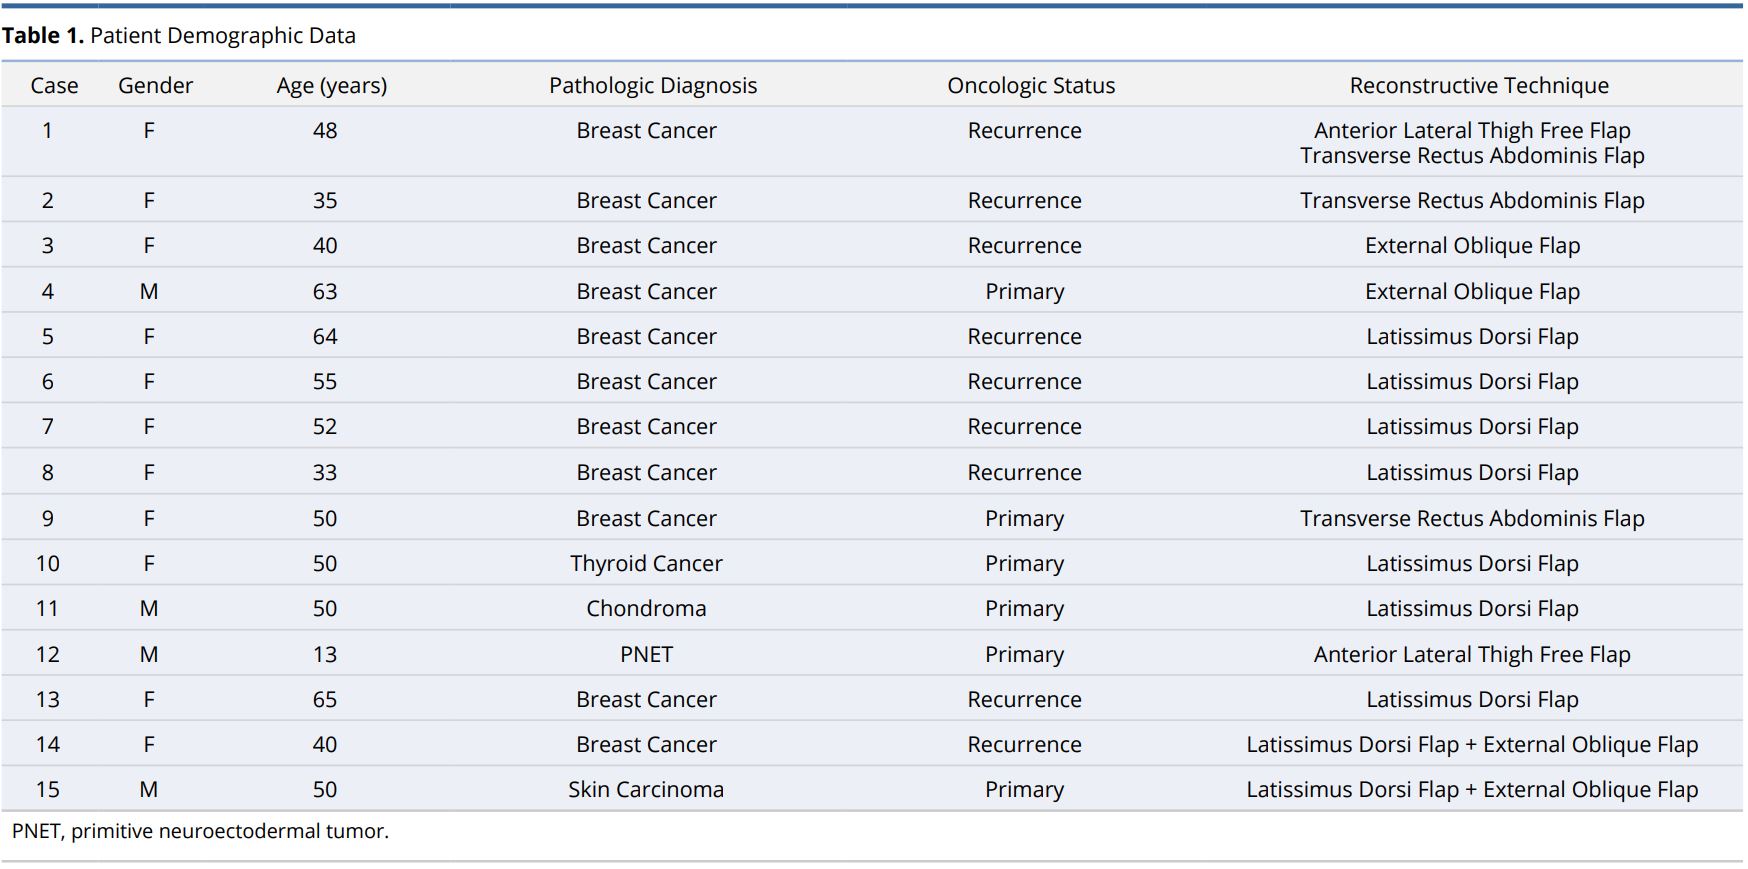Screen dimensions: 1748x869
Task: Click 'Transverse Rectus Abdominis Flap' in case 9
Action: click(1472, 519)
